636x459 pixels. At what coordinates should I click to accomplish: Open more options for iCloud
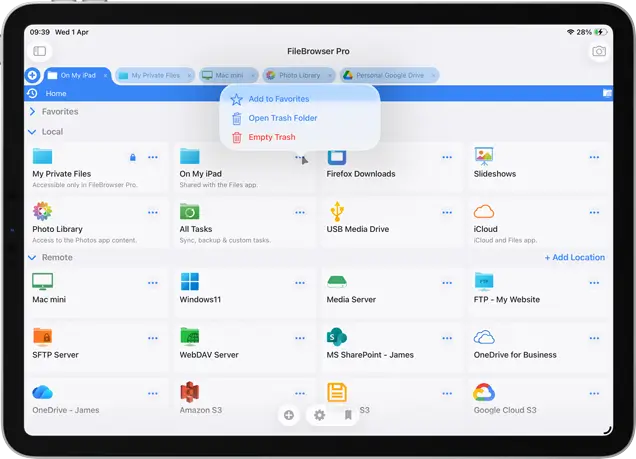(x=594, y=212)
